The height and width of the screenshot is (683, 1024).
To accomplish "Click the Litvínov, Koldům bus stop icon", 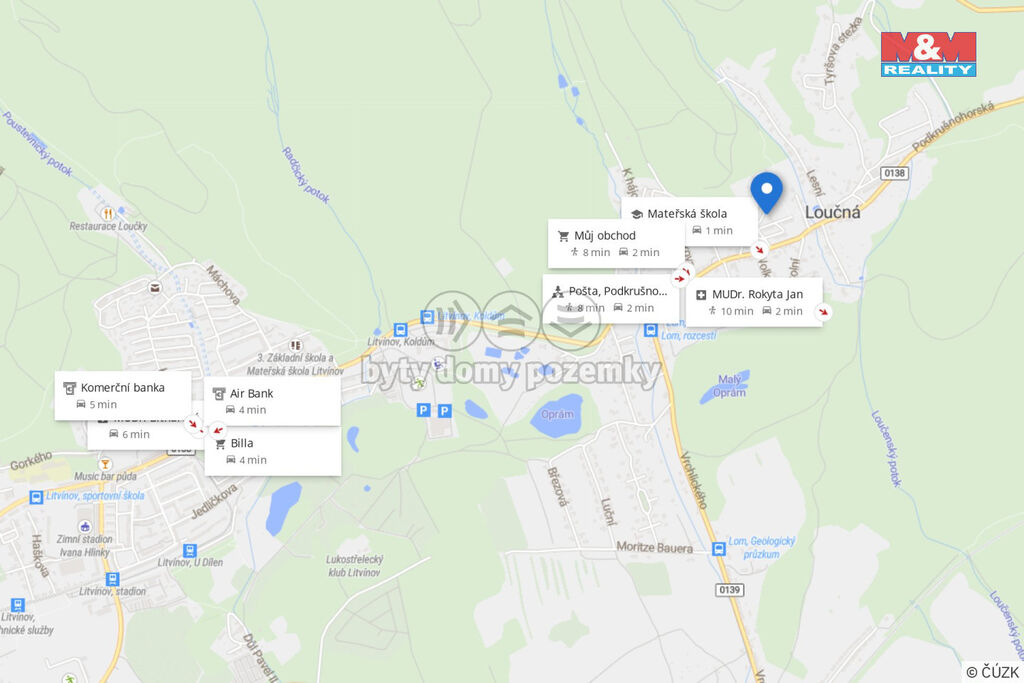I will 400,330.
